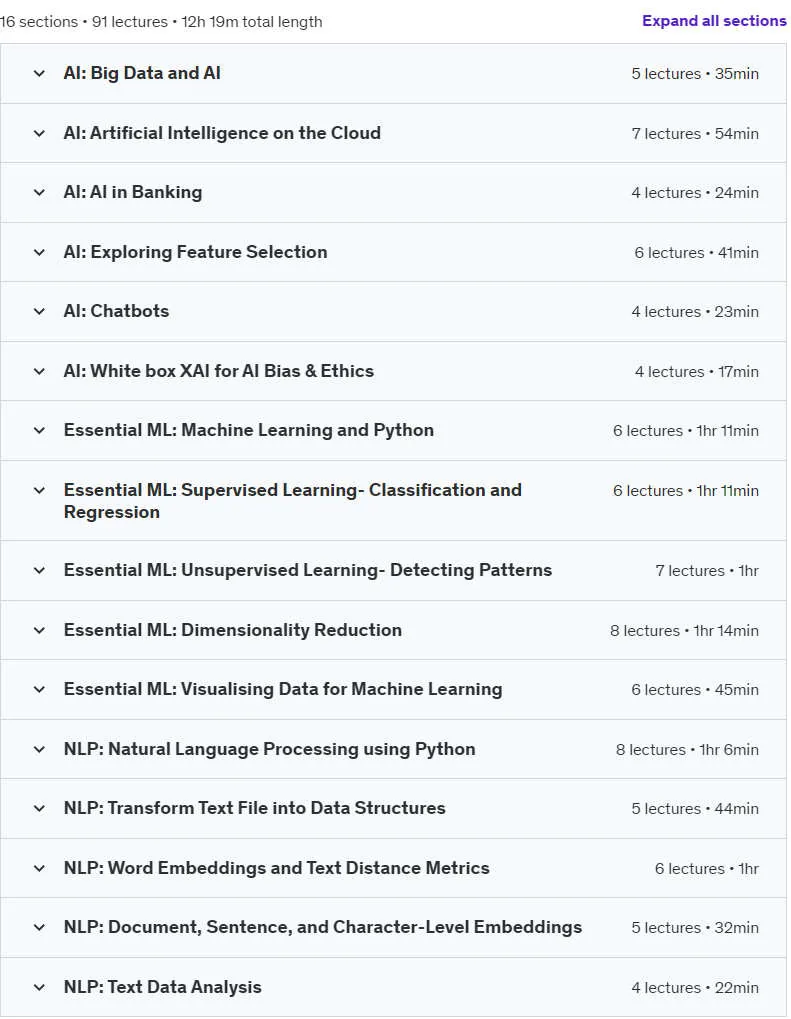This screenshot has height=1019, width=791.
Task: Click the chevron next to AI: Chatbots
Action: click(x=39, y=311)
